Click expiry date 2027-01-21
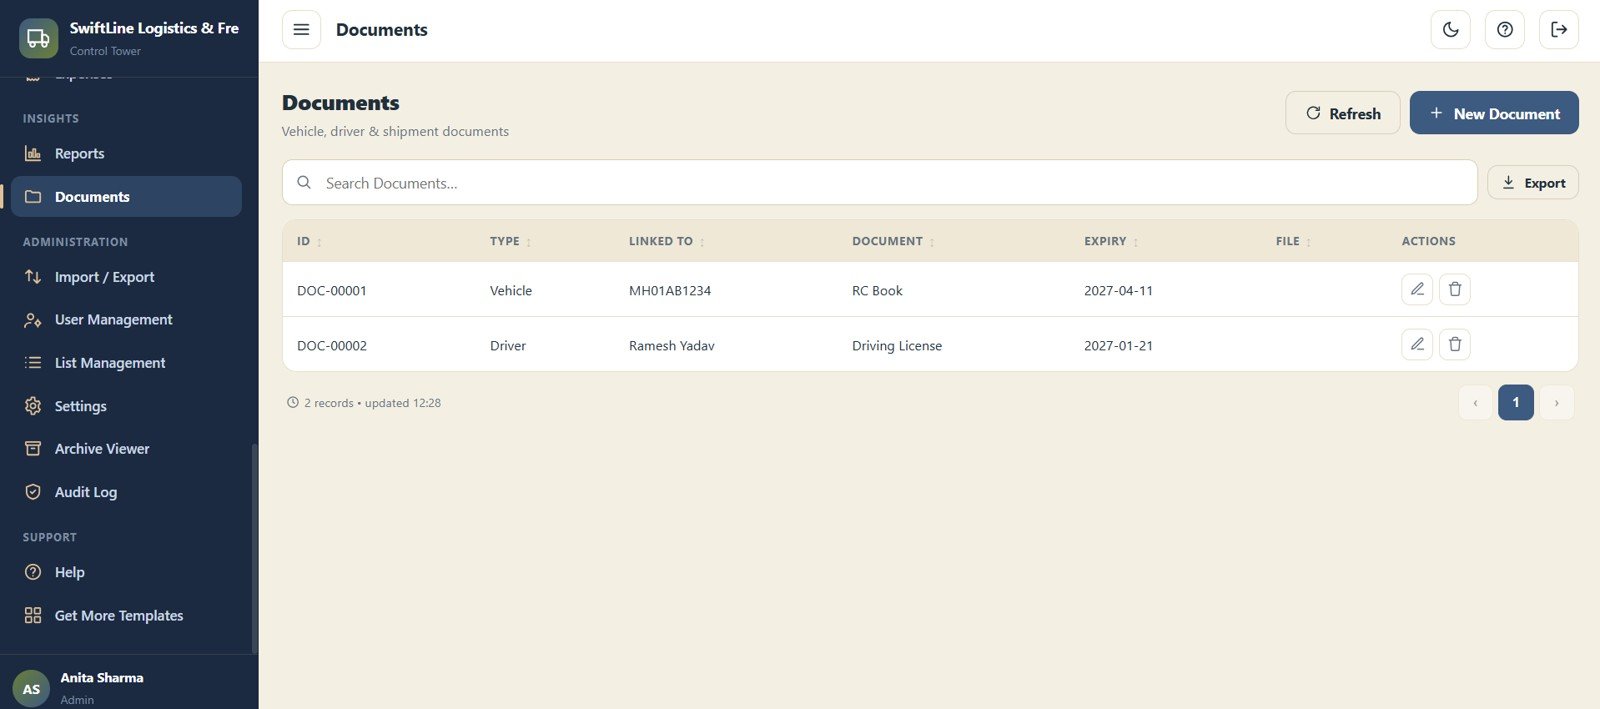The width and height of the screenshot is (1600, 709). (x=1118, y=345)
